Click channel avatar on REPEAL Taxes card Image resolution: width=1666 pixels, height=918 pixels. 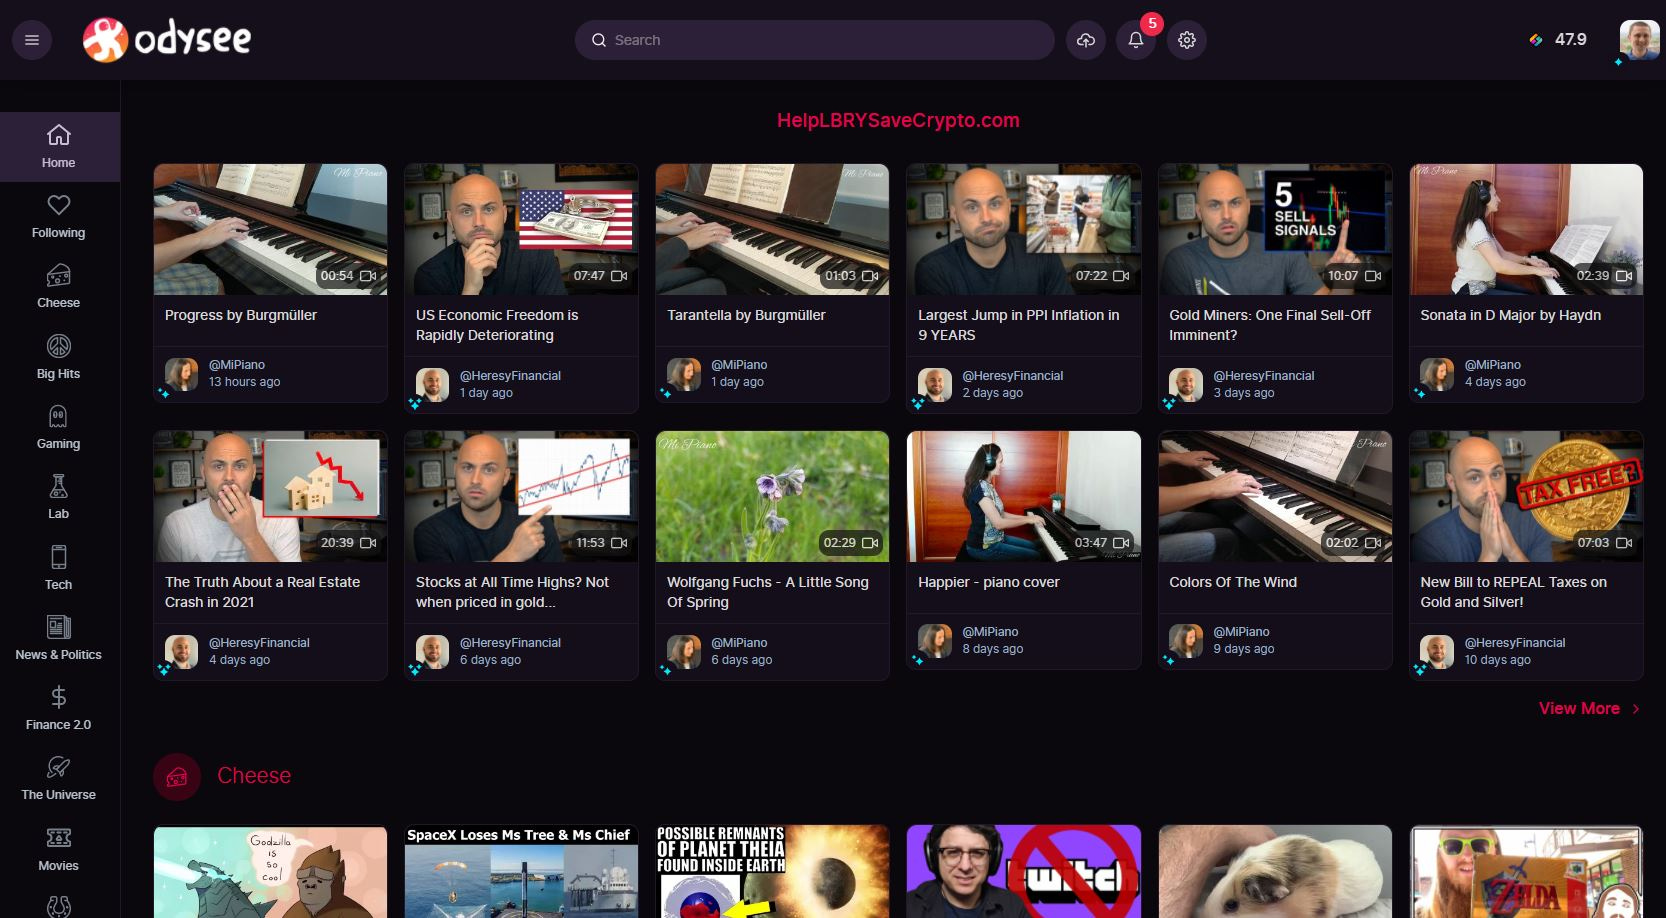click(x=1437, y=652)
